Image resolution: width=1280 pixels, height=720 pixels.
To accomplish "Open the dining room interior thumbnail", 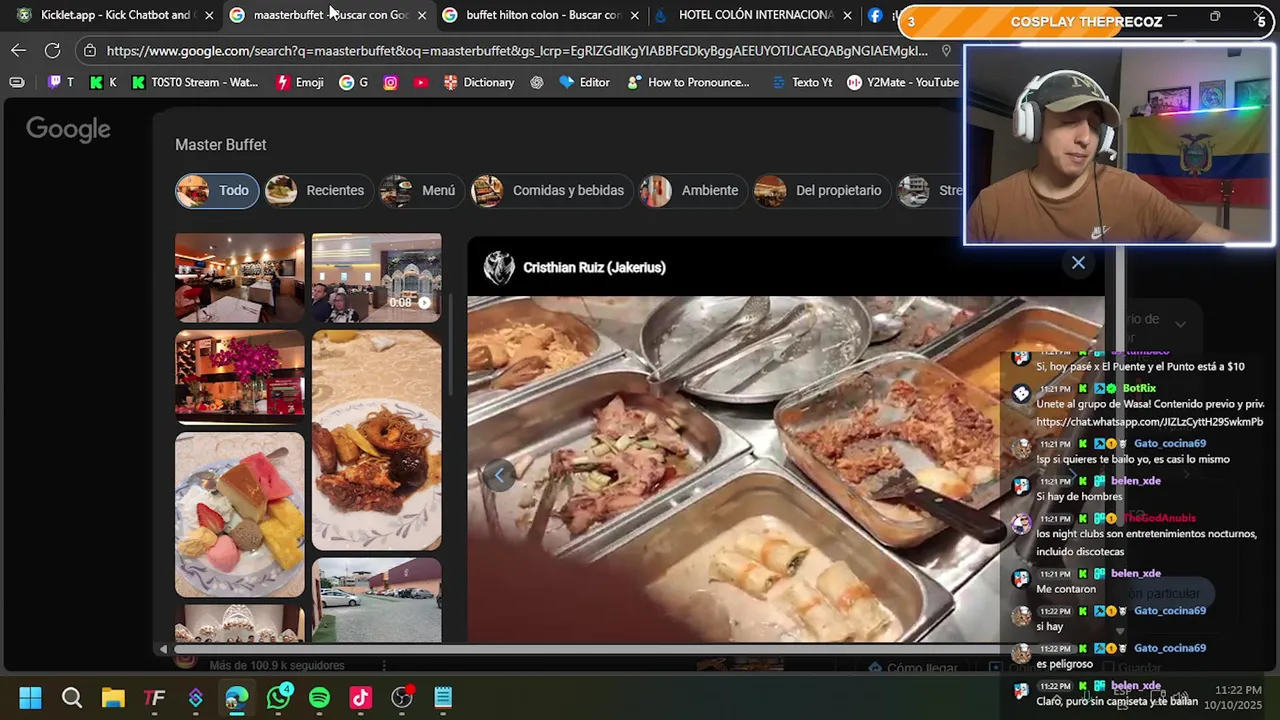I will 240,278.
